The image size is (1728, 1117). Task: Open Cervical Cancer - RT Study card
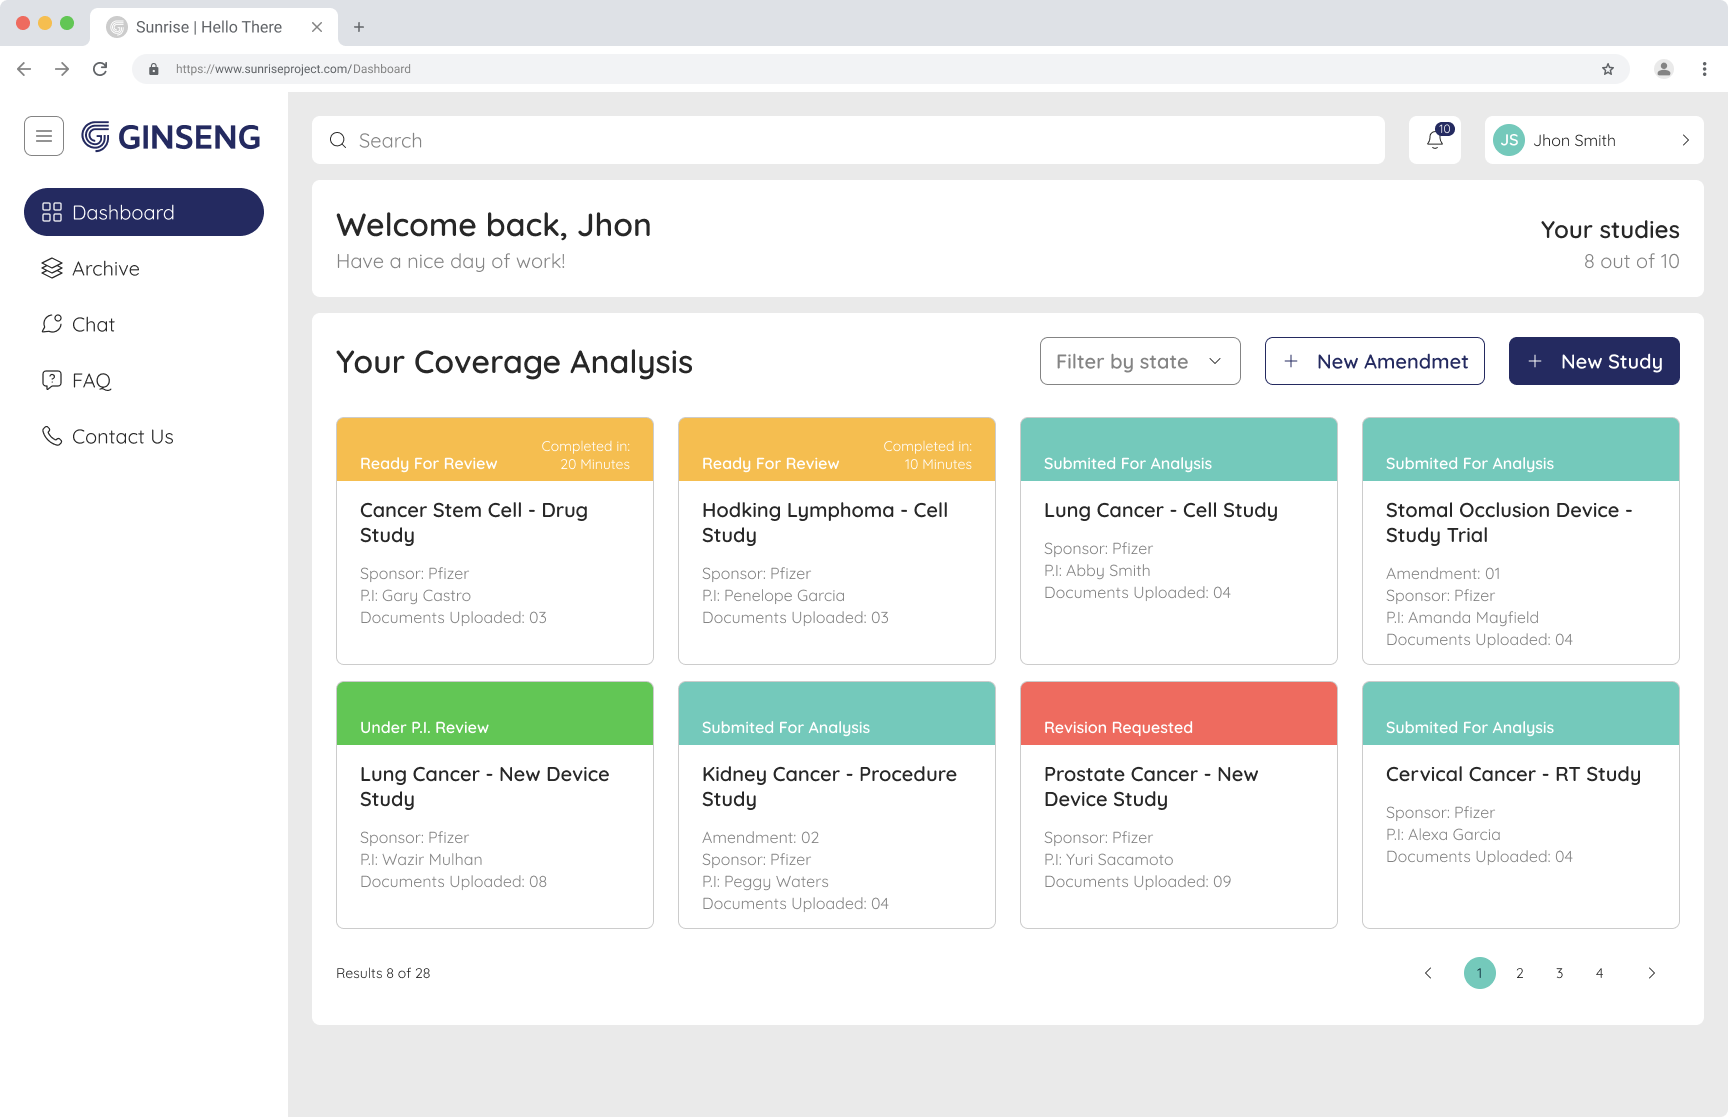tap(1521, 805)
